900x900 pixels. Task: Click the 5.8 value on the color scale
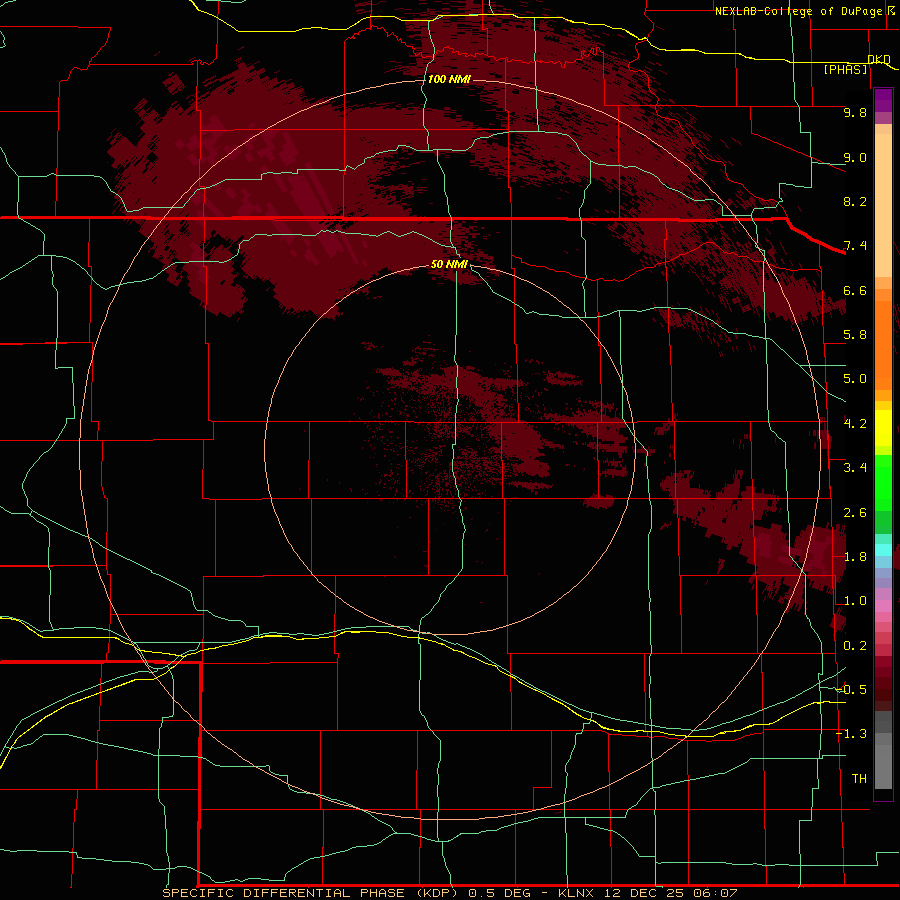pos(855,335)
